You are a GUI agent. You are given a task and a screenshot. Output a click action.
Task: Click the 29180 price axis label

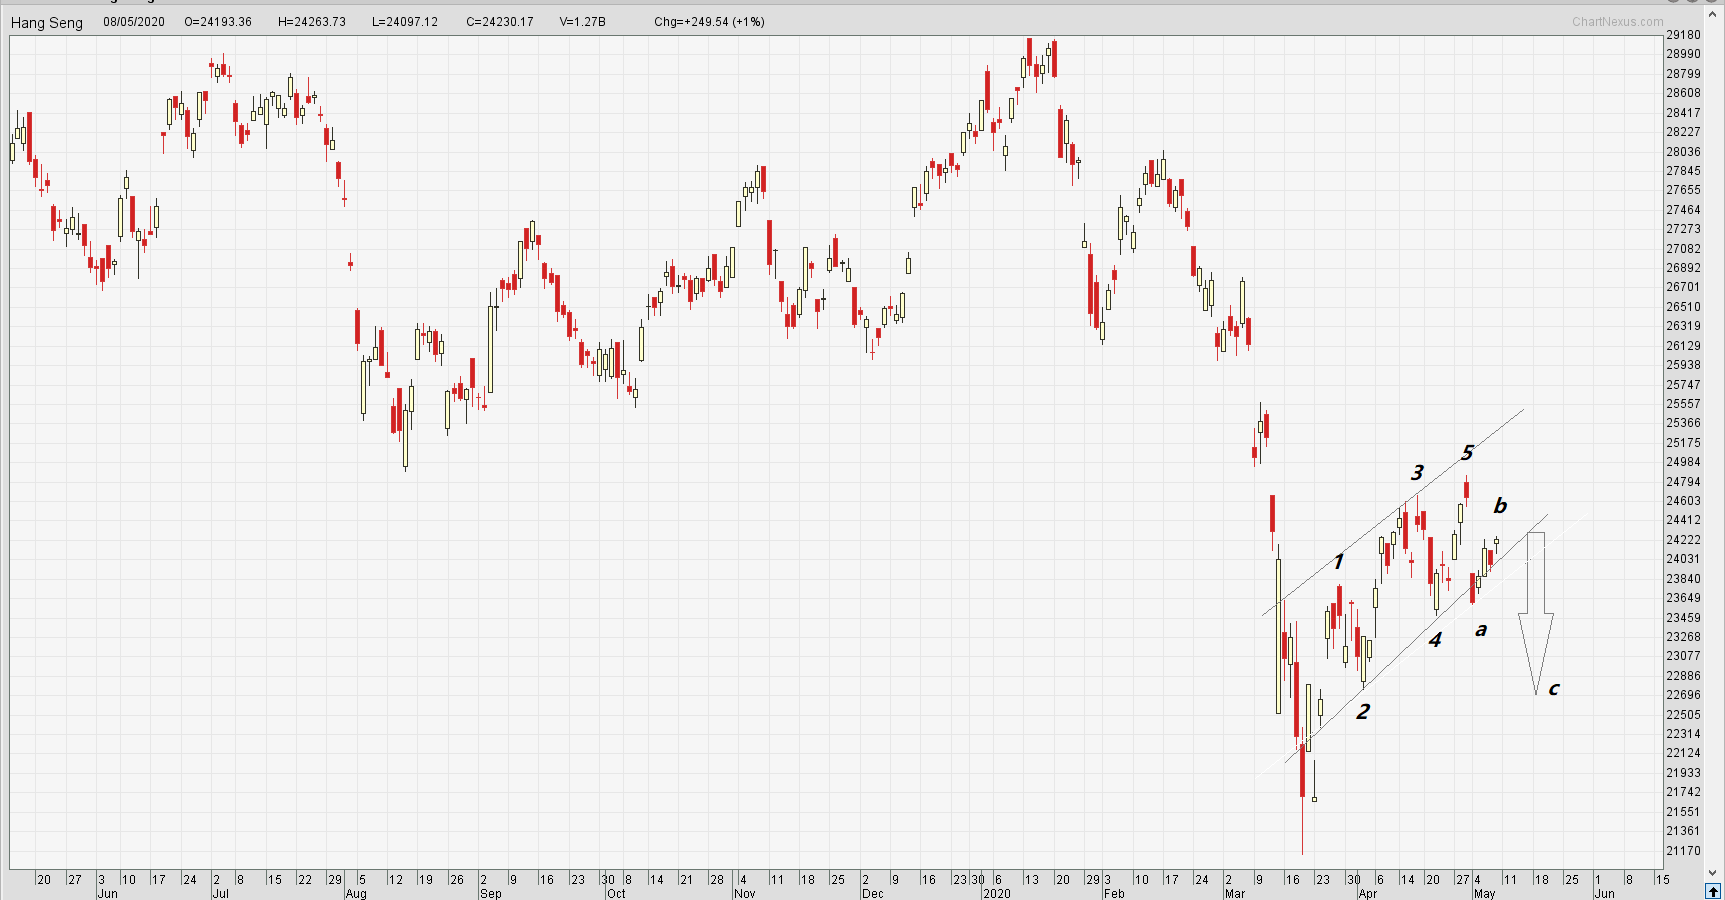[x=1683, y=35]
